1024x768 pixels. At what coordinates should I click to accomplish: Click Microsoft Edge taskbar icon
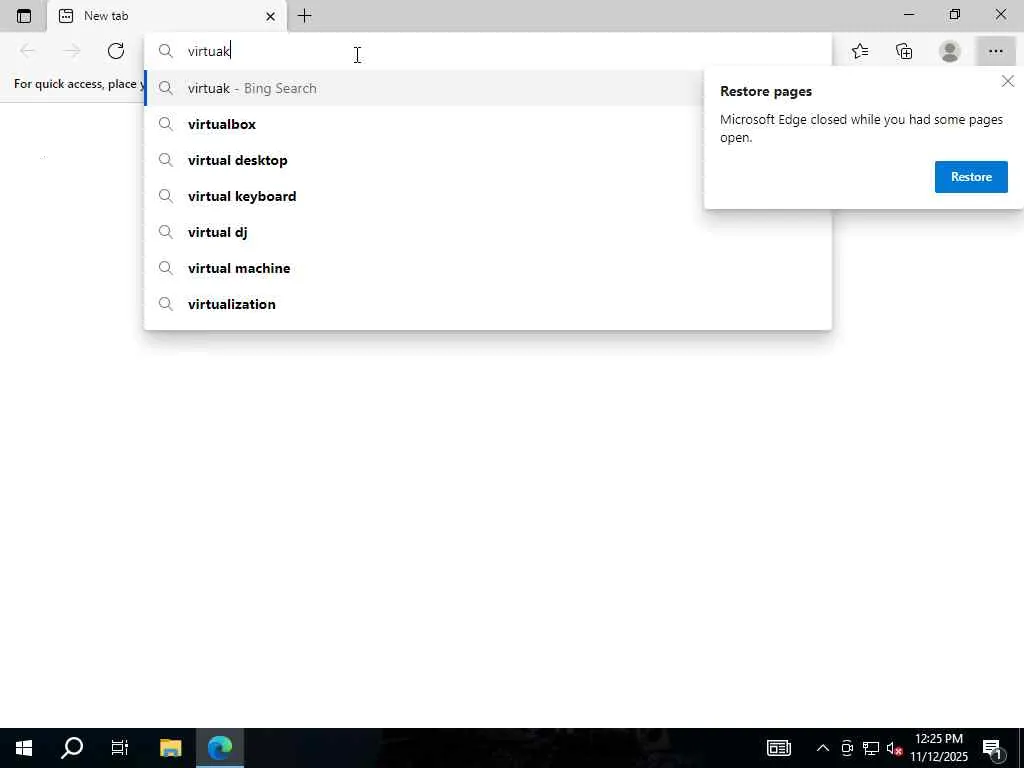220,748
